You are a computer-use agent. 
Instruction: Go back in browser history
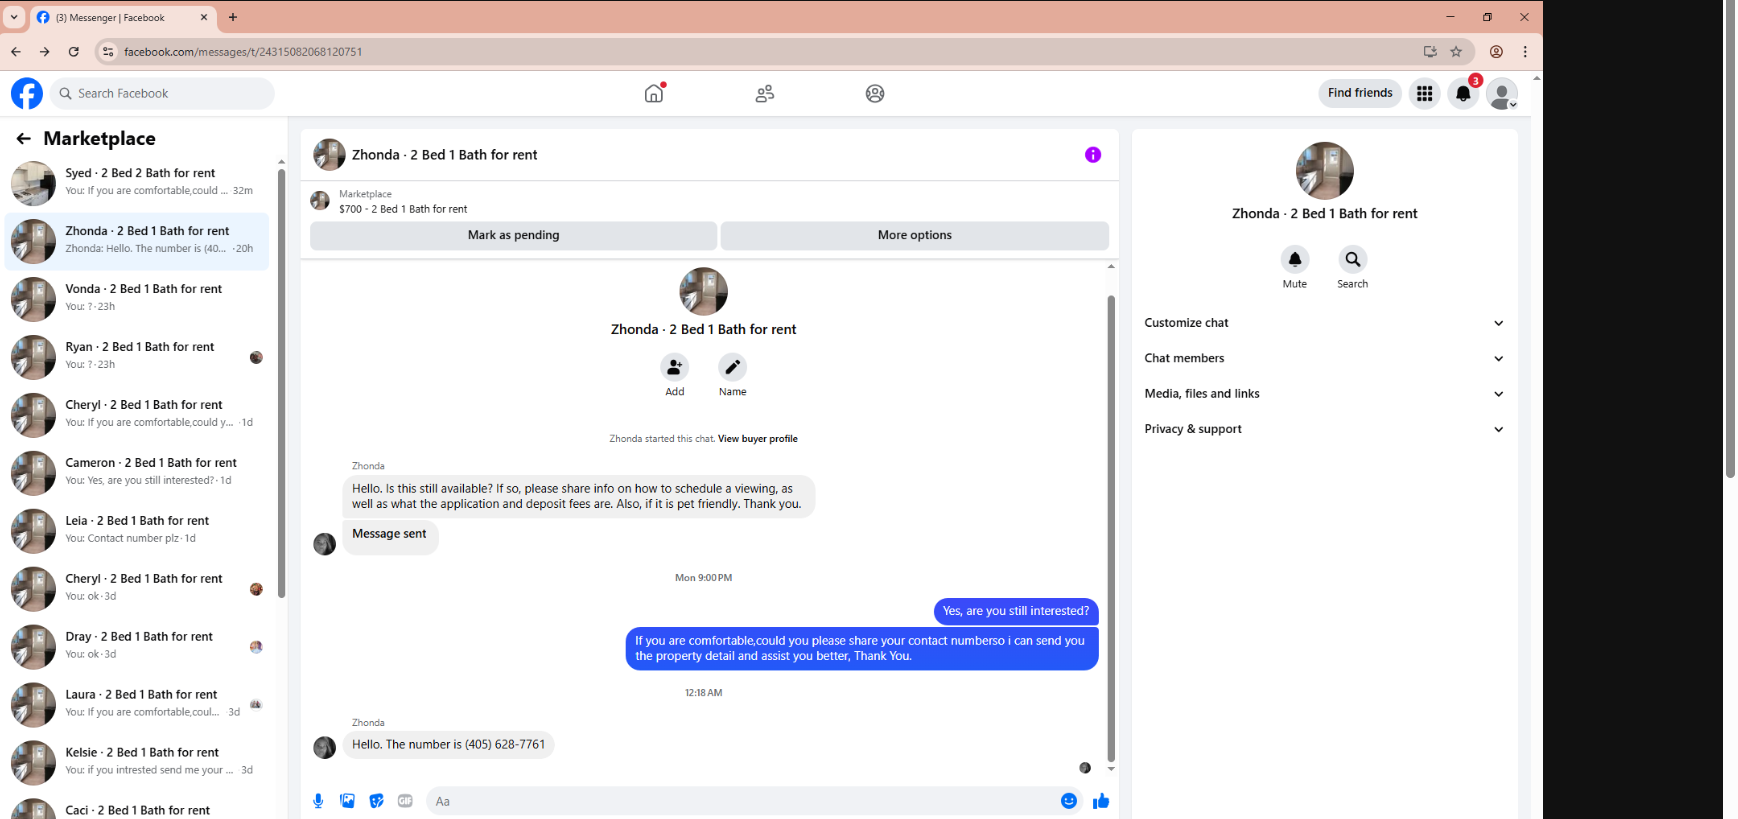click(x=15, y=51)
